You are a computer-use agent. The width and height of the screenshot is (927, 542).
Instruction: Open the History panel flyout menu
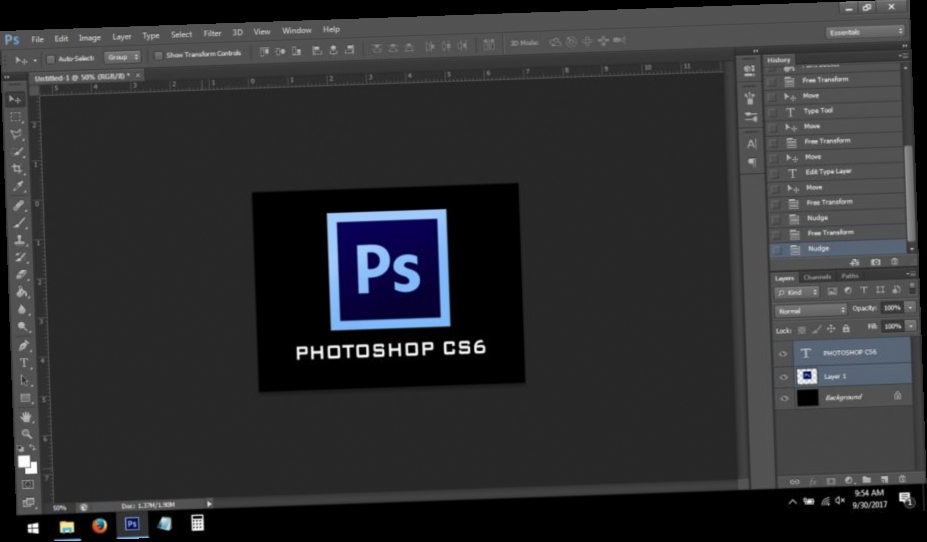click(x=903, y=56)
